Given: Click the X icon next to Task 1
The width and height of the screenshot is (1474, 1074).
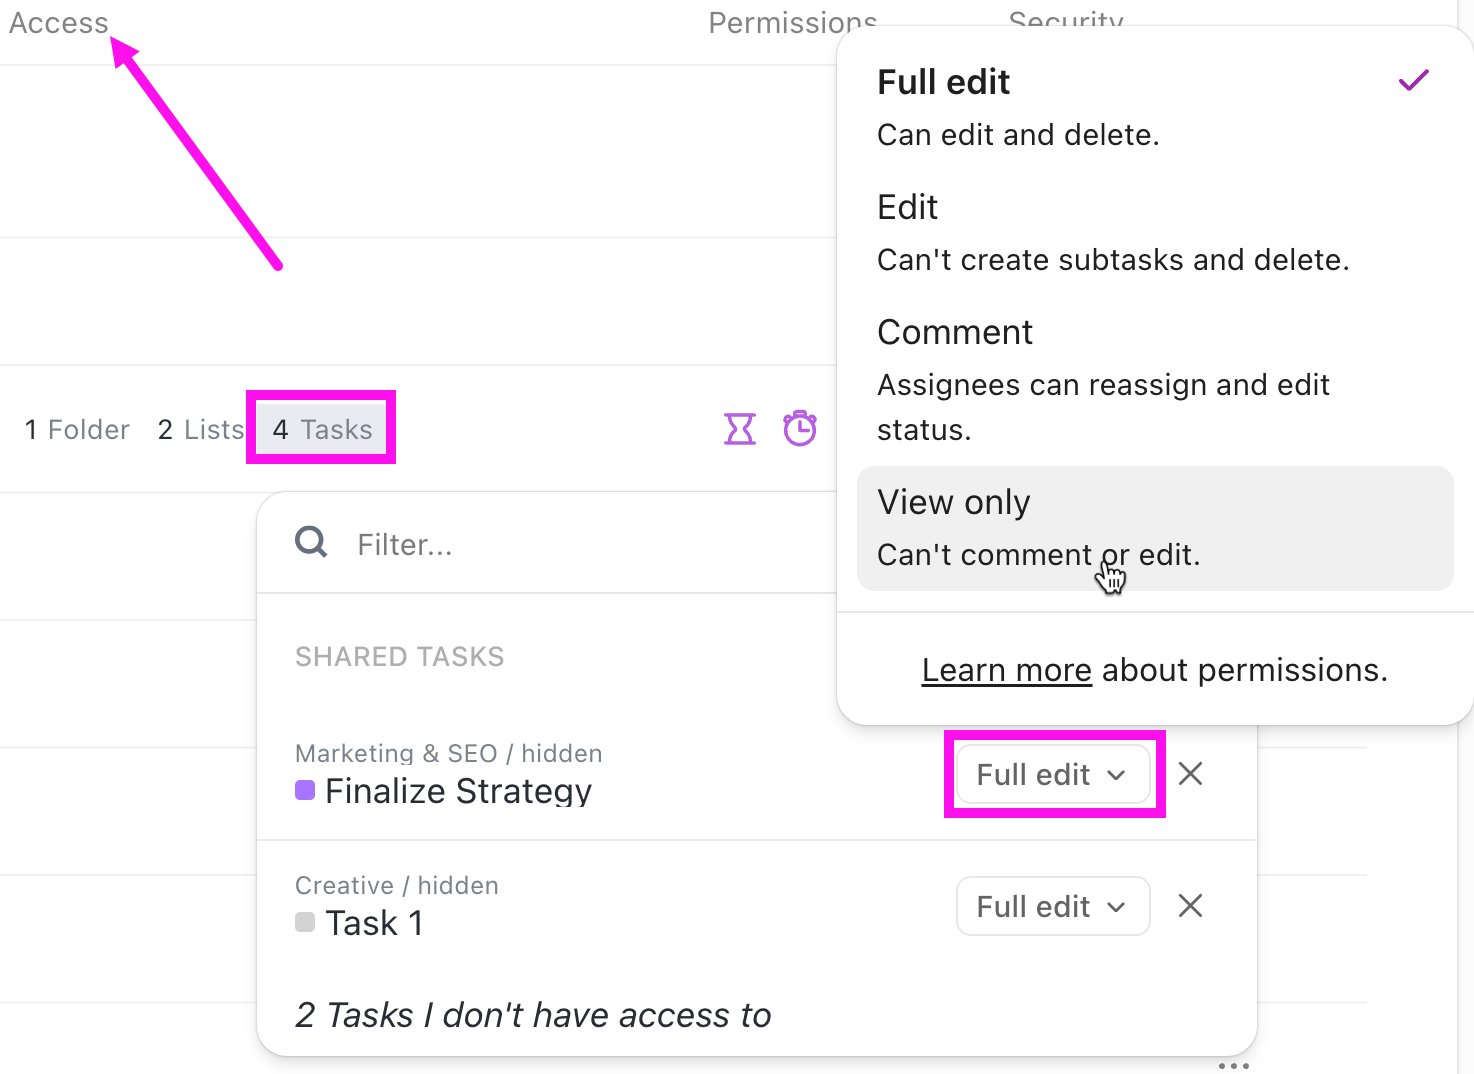Looking at the screenshot, I should (1190, 906).
